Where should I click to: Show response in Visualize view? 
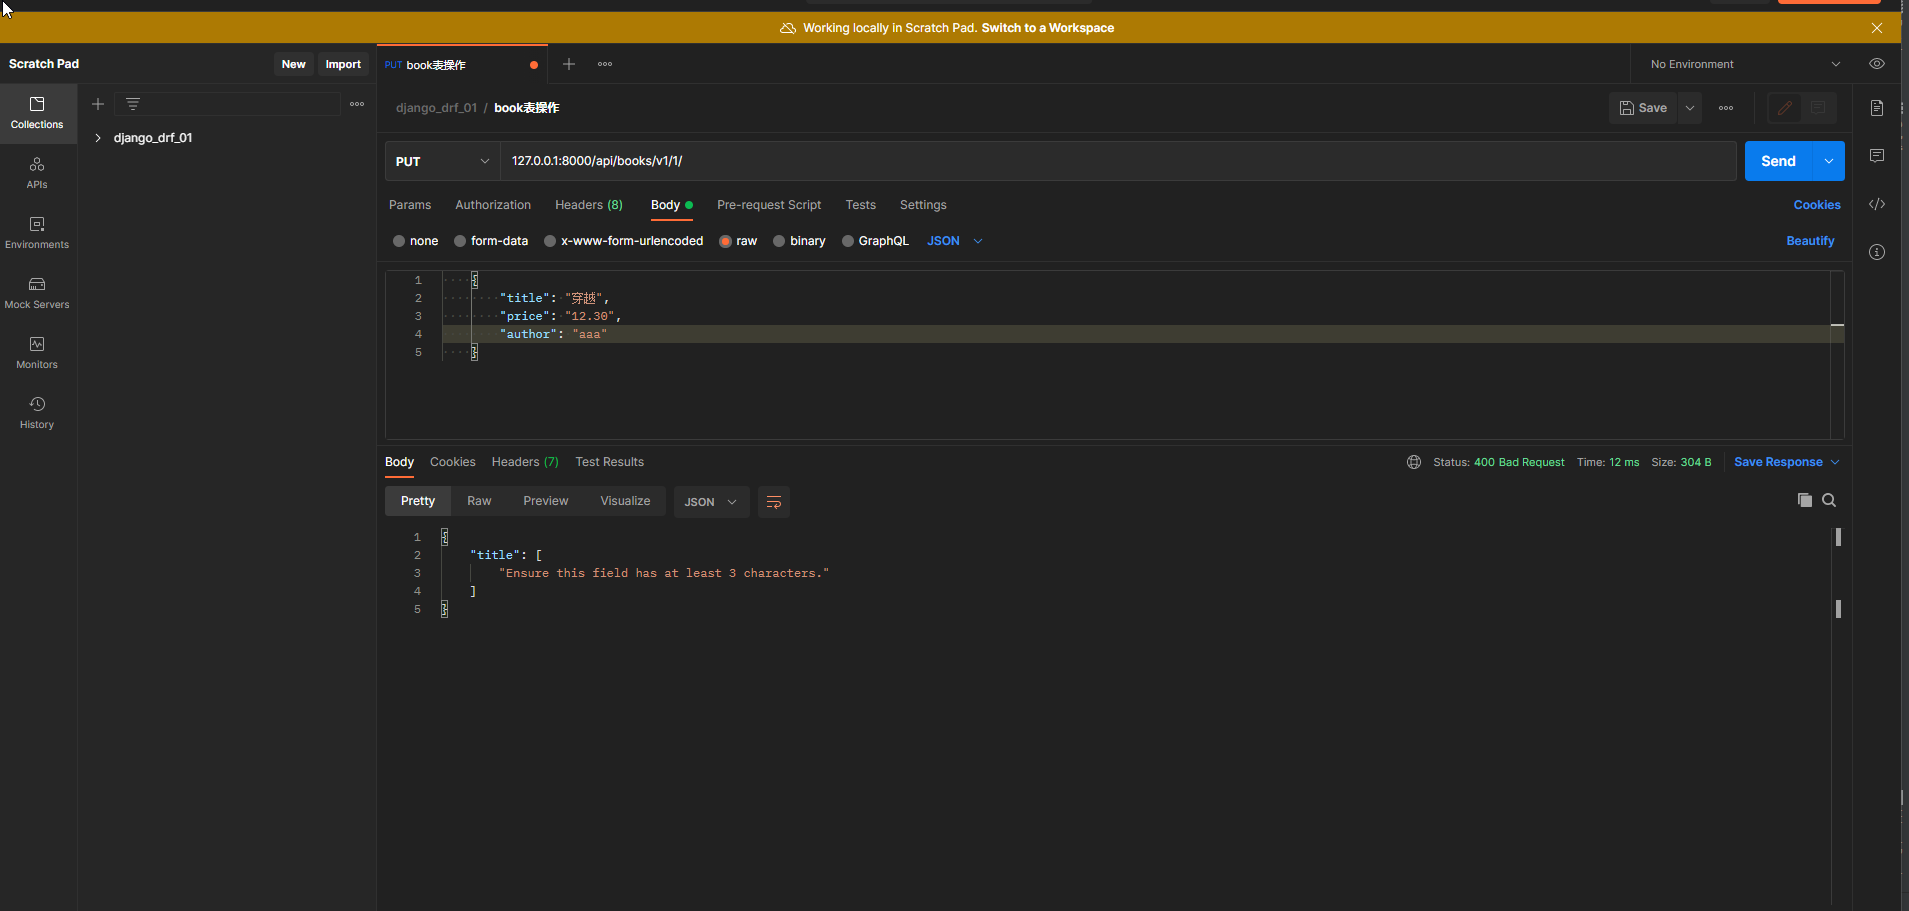[625, 501]
